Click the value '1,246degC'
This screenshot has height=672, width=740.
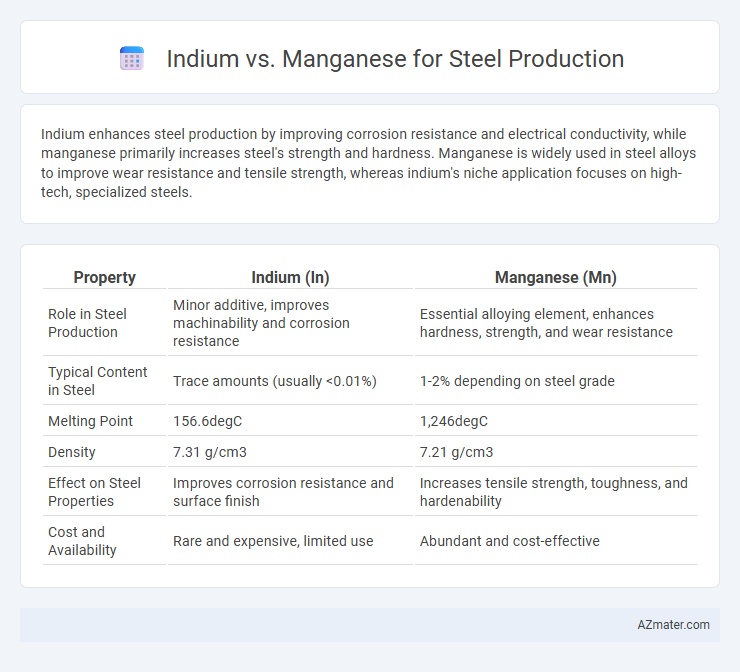(454, 420)
